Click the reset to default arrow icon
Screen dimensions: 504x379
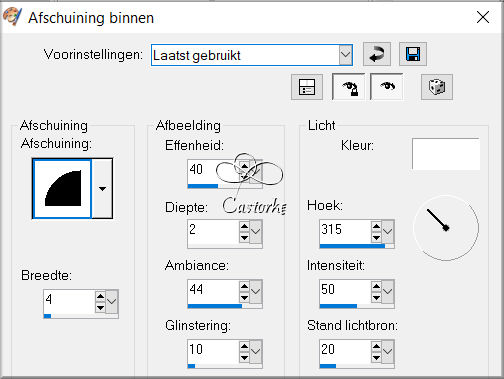377,54
